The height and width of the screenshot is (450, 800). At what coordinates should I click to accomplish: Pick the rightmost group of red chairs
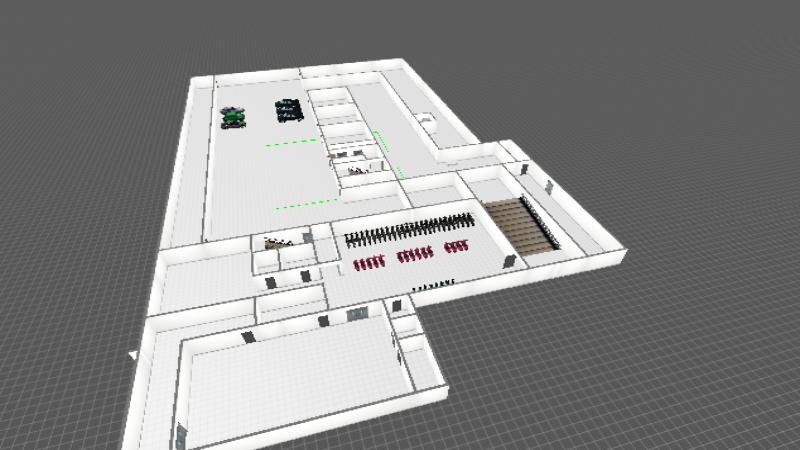pyautogui.click(x=456, y=247)
